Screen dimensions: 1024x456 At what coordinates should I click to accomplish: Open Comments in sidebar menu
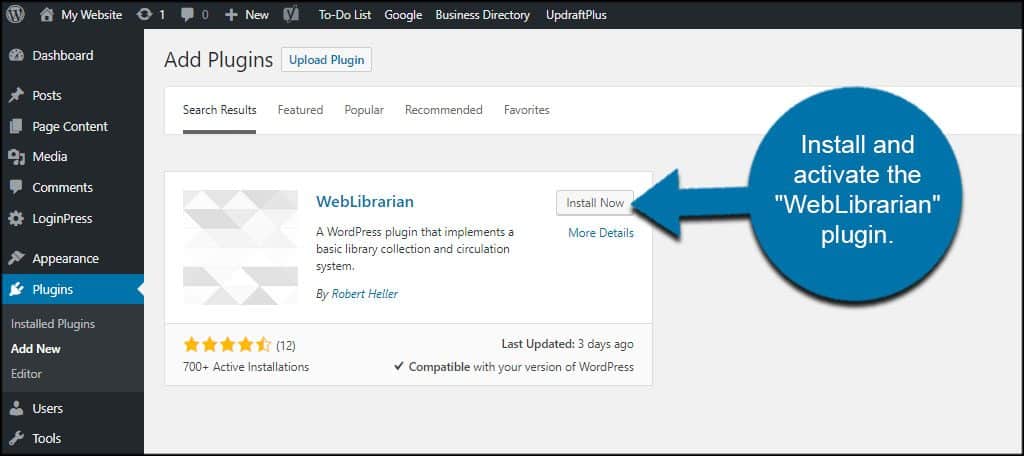coord(63,187)
